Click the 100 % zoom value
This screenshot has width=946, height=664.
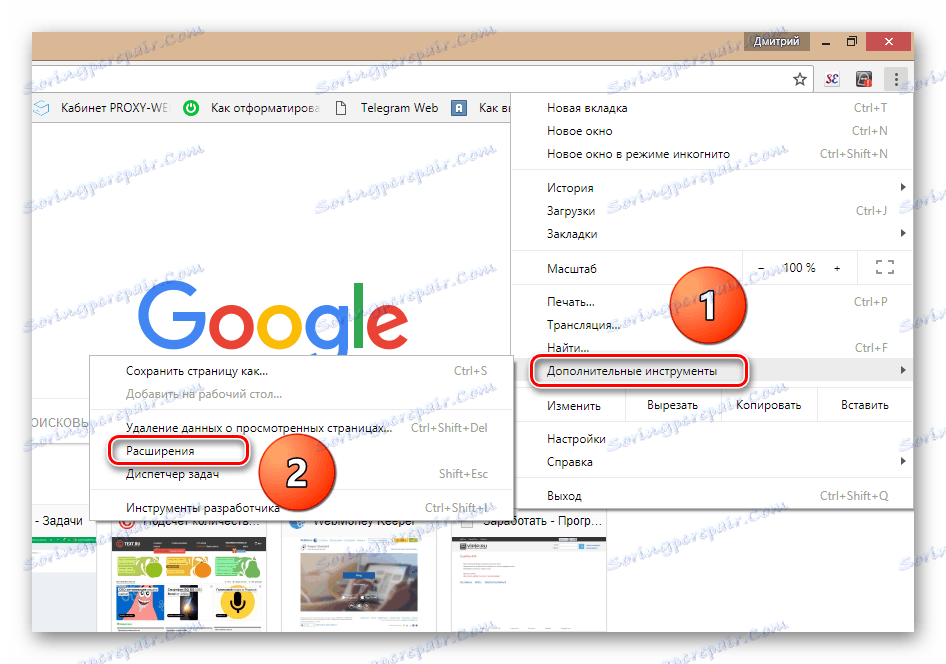tap(799, 268)
